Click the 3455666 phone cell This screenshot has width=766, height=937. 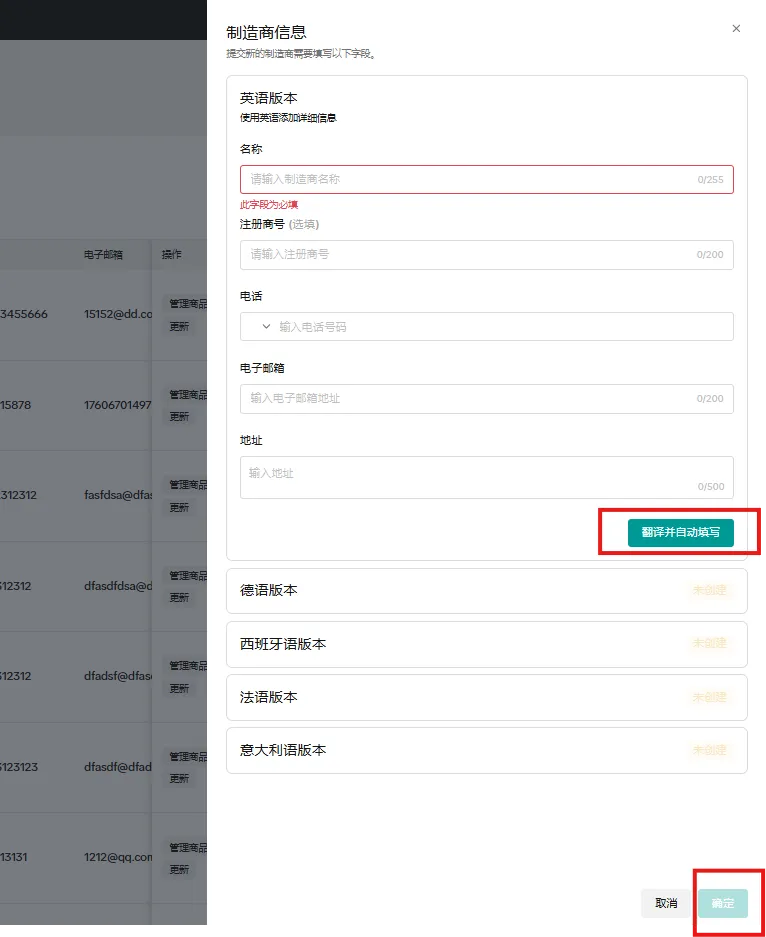click(x=24, y=314)
